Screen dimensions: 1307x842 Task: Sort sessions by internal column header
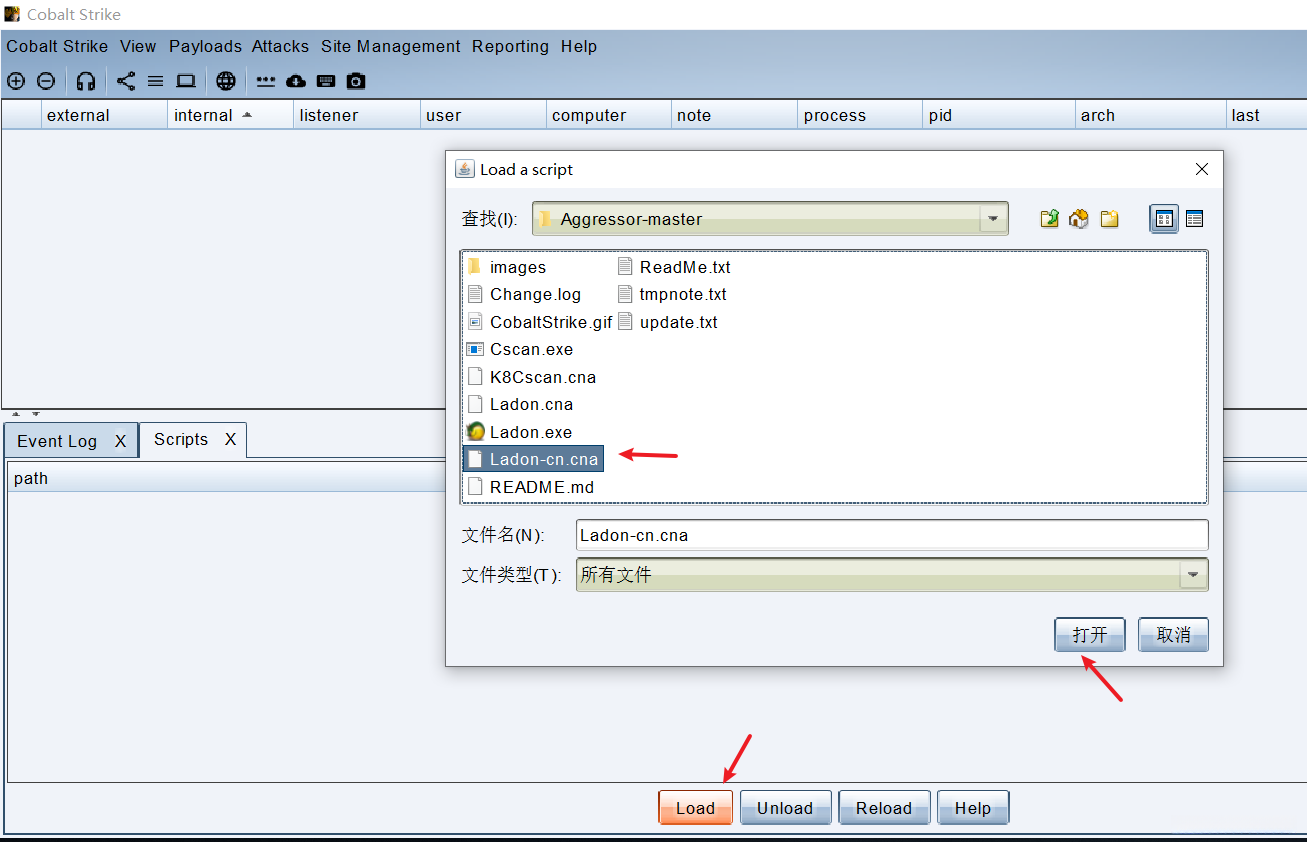pyautogui.click(x=230, y=115)
